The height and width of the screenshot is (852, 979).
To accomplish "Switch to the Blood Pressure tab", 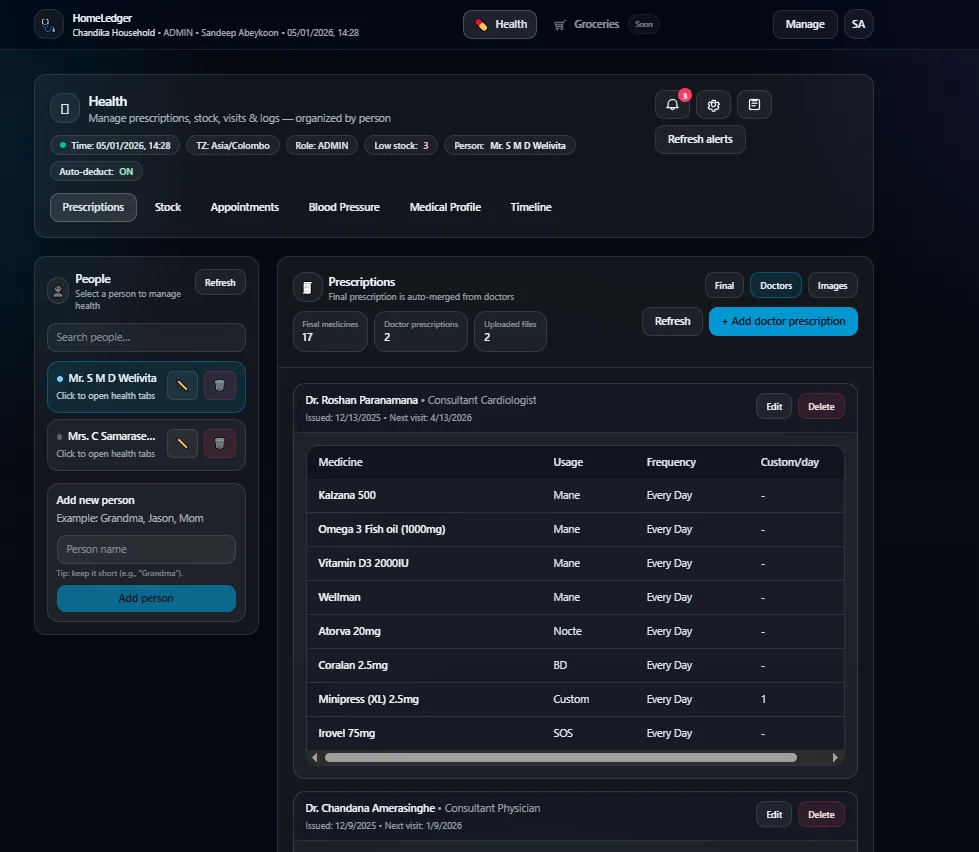I will coord(344,207).
